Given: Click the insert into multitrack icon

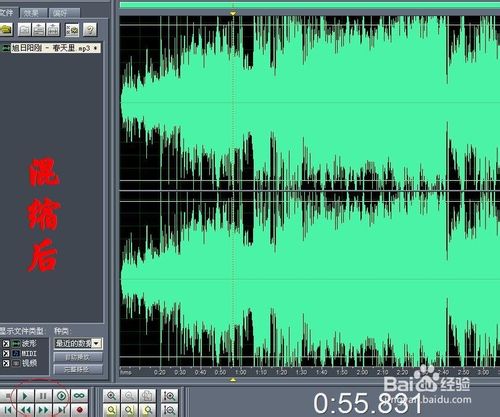Looking at the screenshot, I should point(39,30).
